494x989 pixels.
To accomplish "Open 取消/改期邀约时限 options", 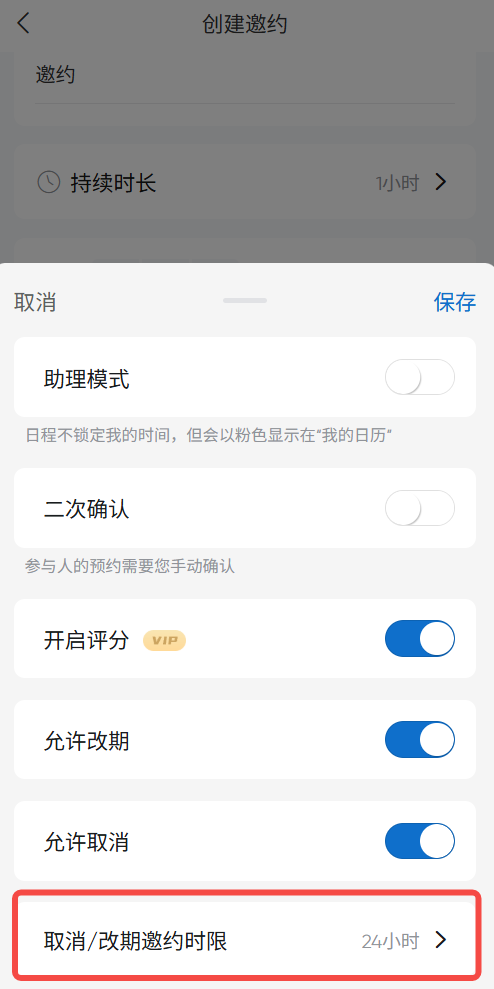I will pyautogui.click(x=245, y=942).
